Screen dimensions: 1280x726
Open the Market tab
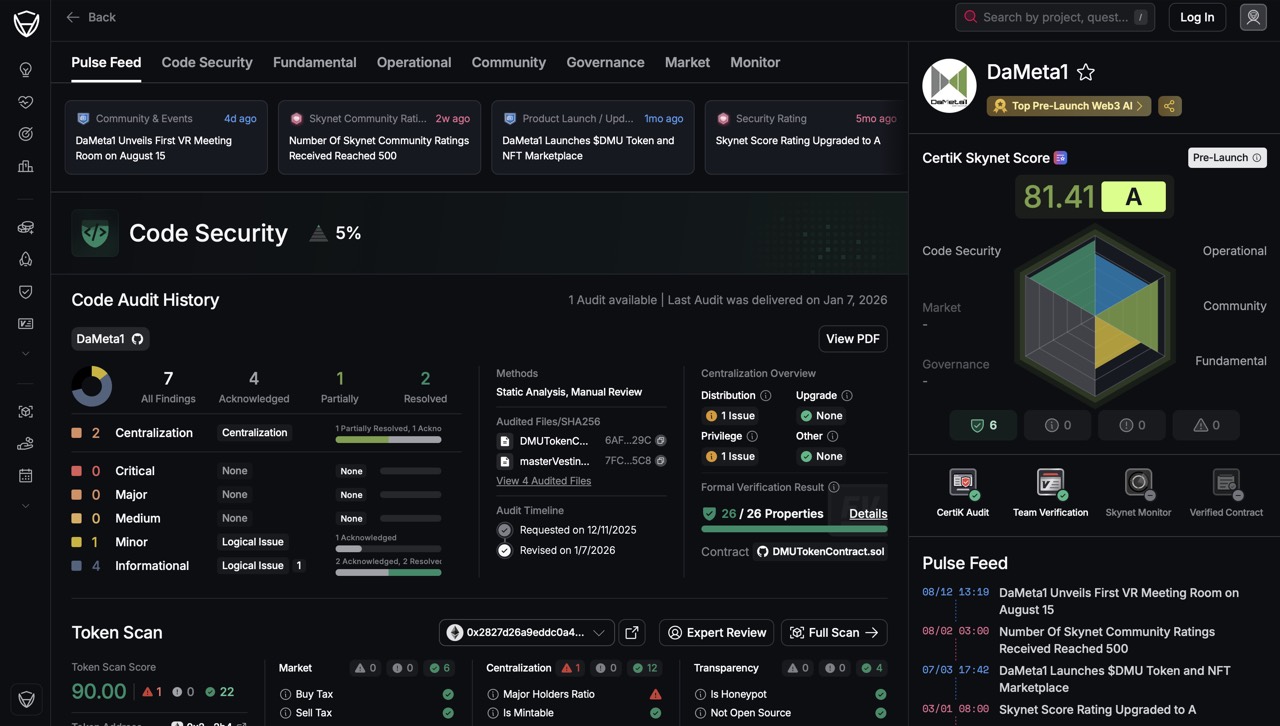(687, 62)
